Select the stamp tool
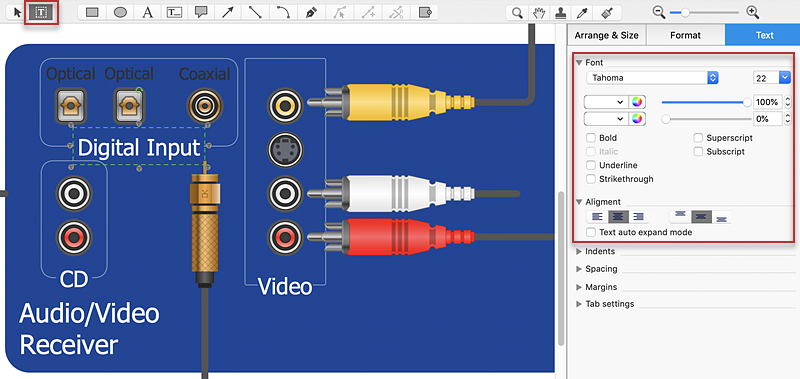800x379 pixels. click(x=561, y=13)
